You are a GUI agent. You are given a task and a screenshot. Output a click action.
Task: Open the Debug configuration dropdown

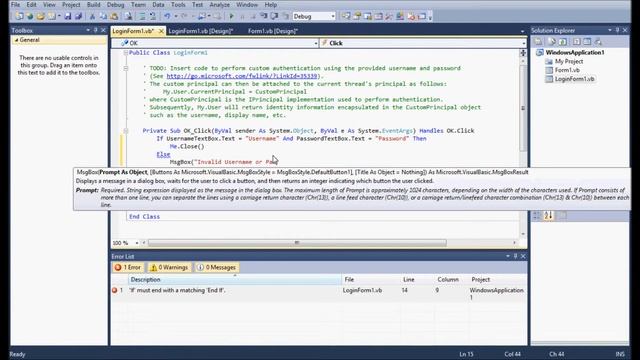(333, 16)
